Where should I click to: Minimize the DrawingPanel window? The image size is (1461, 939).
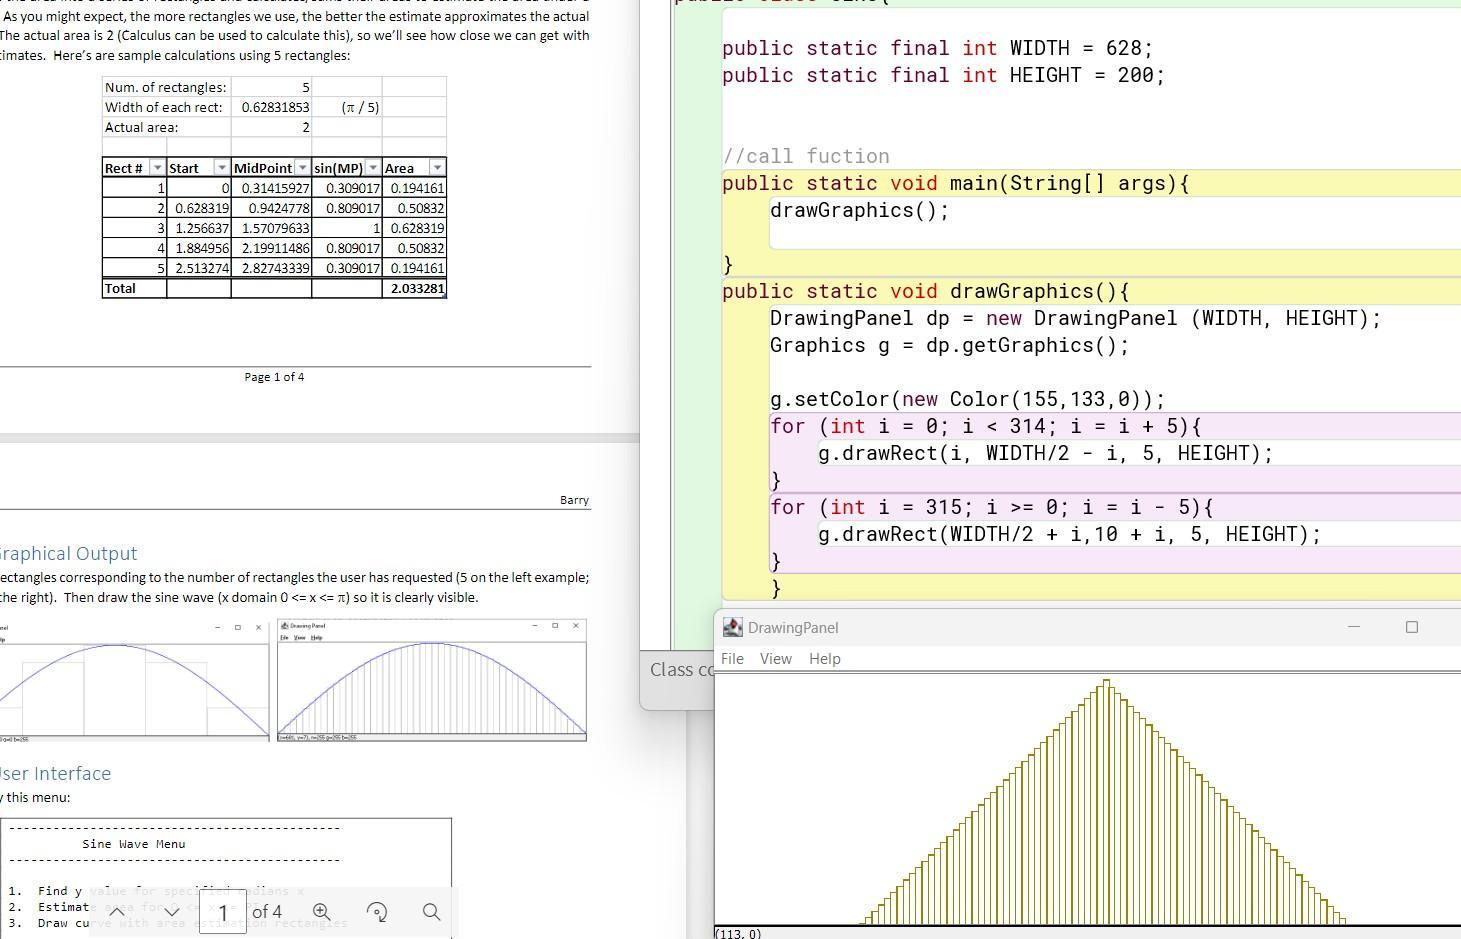pos(1353,627)
